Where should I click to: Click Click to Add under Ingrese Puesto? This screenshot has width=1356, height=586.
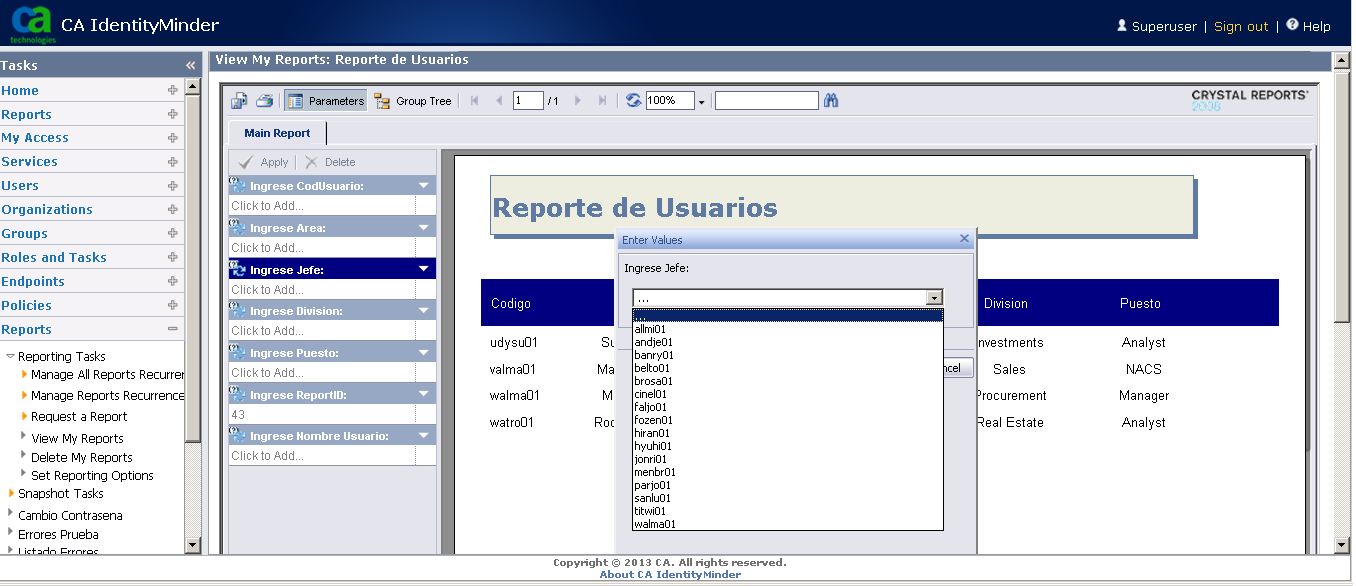coord(321,373)
